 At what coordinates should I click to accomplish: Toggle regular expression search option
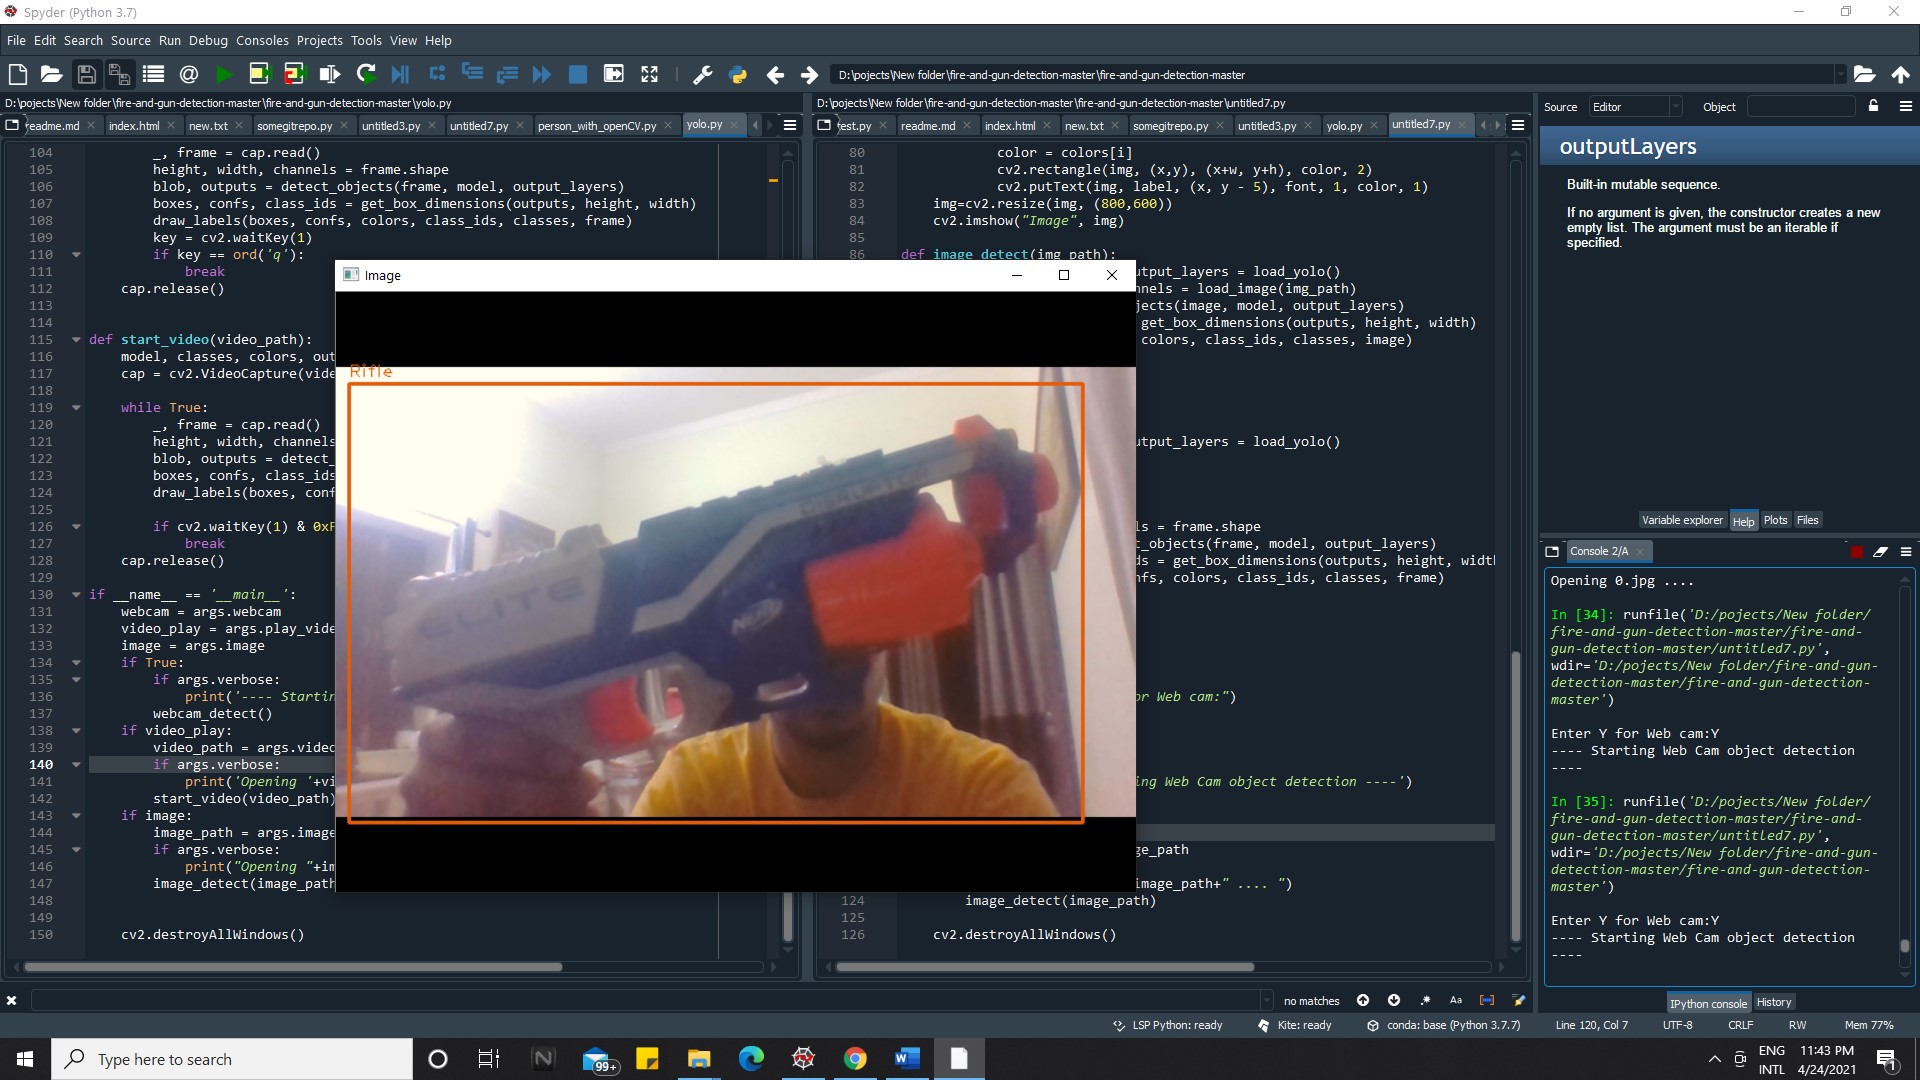point(1425,1000)
